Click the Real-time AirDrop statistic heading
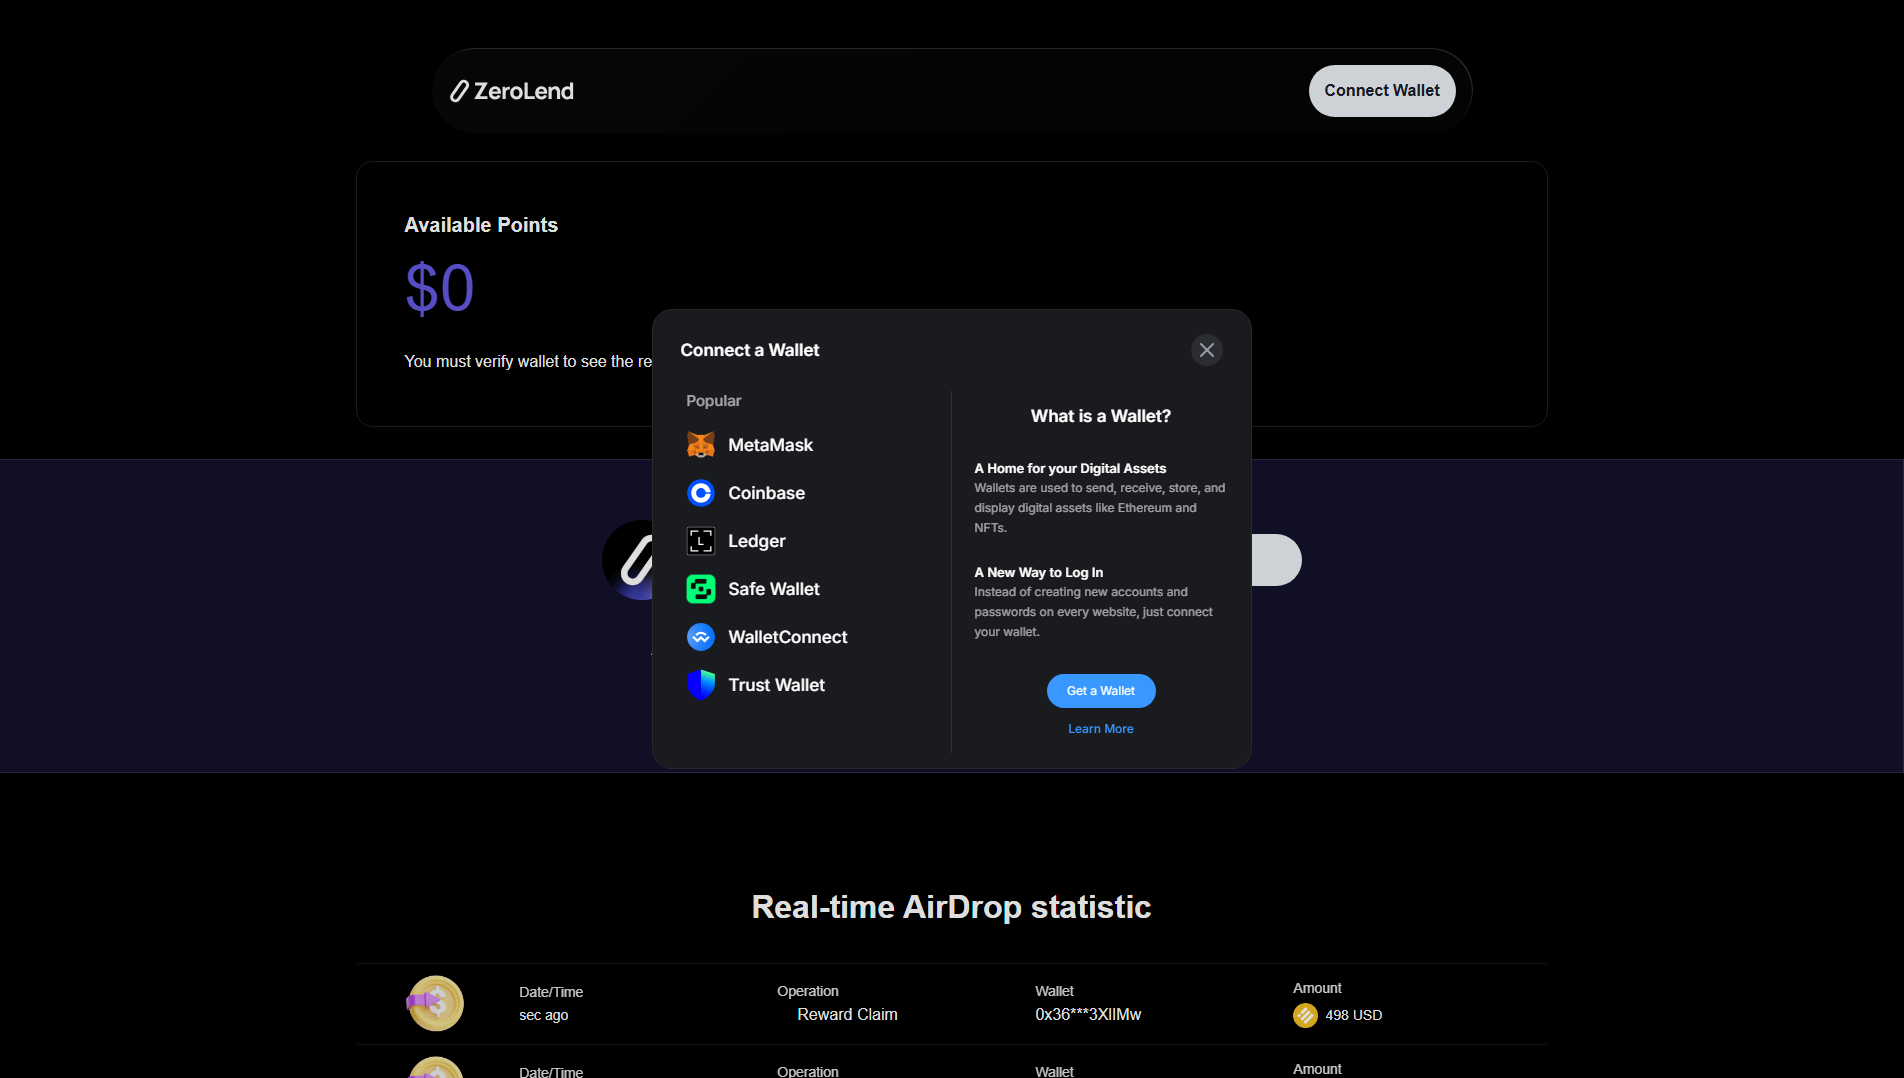1904x1078 pixels. click(951, 907)
